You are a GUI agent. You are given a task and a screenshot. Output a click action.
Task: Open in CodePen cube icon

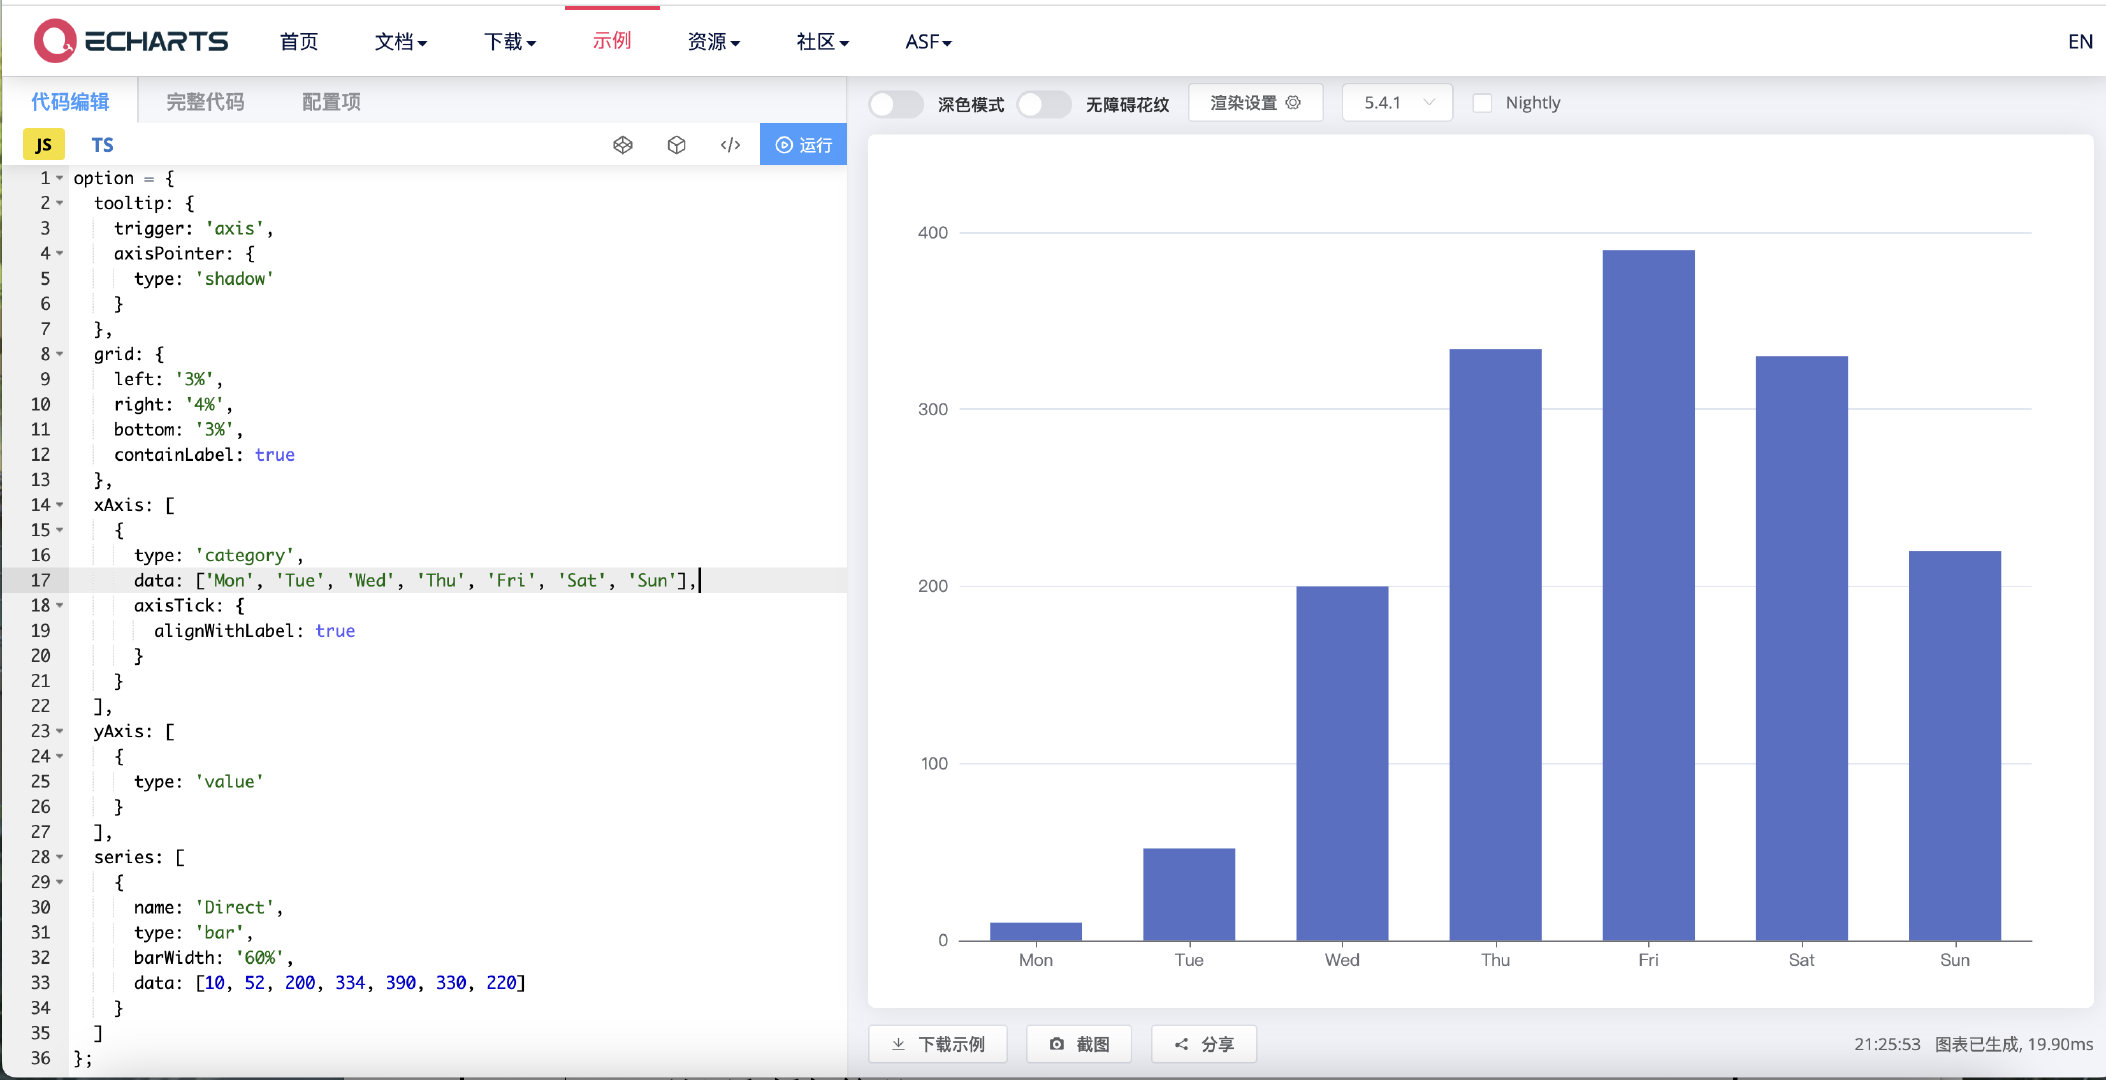coord(677,145)
